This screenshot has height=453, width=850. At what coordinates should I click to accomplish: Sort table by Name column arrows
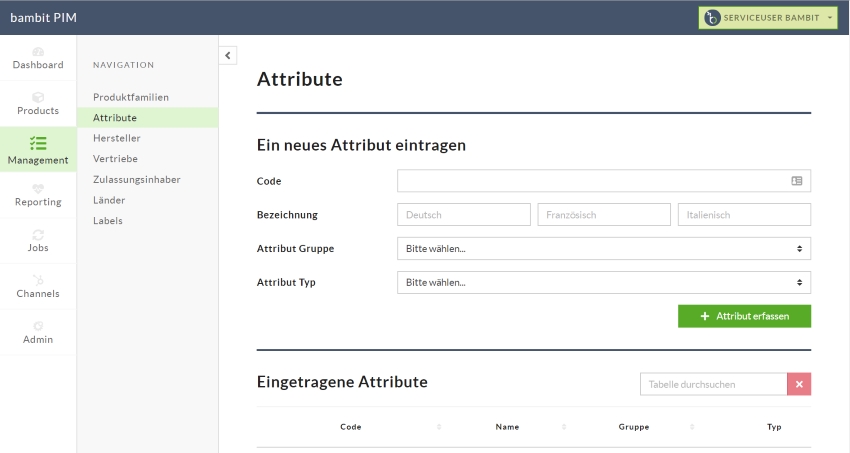click(564, 427)
